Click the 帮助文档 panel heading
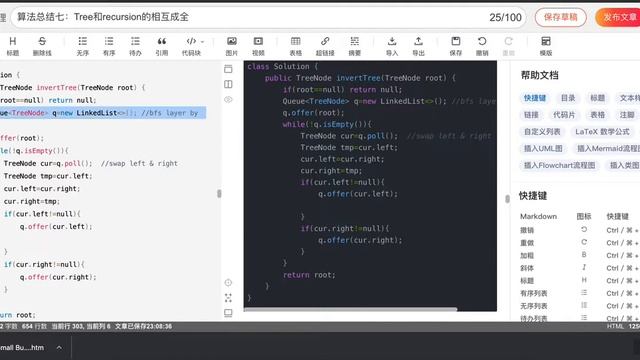This screenshot has height=360, width=640. 539,75
